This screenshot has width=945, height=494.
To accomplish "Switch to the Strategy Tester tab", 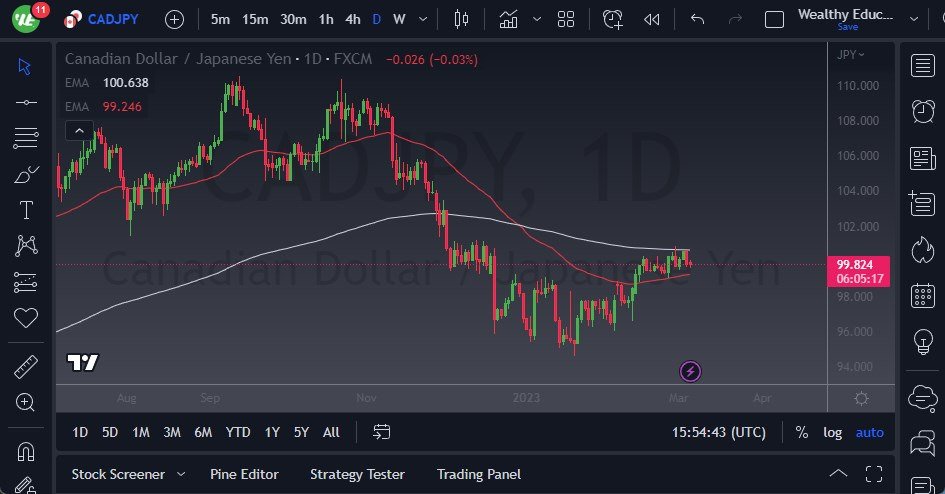I will click(357, 474).
